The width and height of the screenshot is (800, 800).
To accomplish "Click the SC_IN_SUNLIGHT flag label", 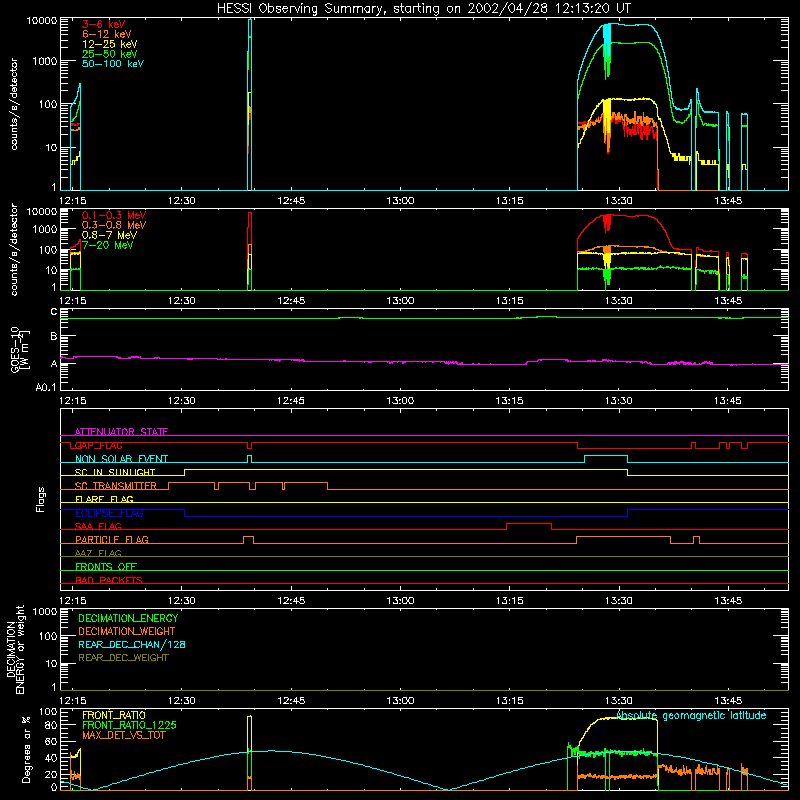I will pos(115,472).
